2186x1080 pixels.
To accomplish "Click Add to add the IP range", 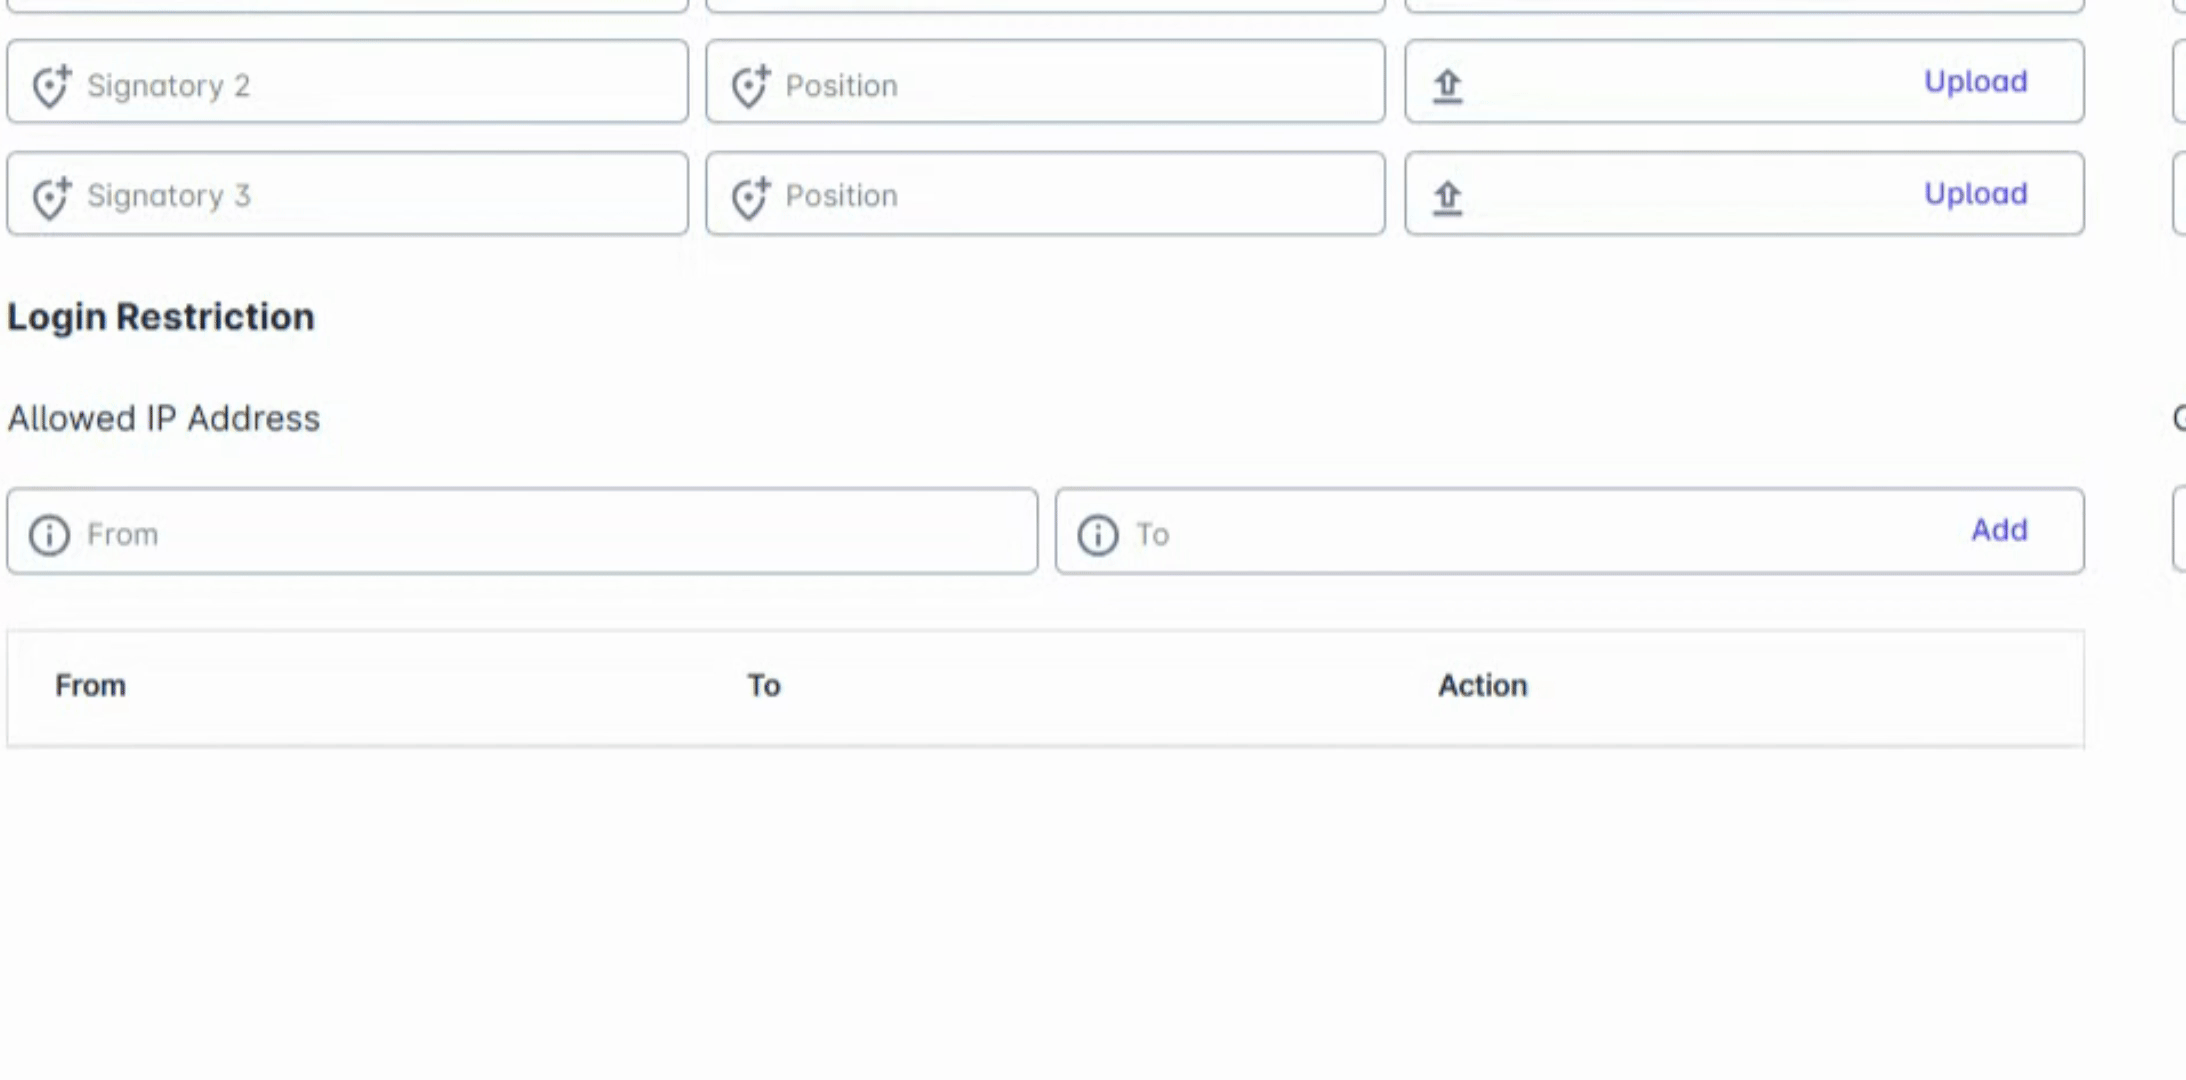I will tap(1998, 530).
